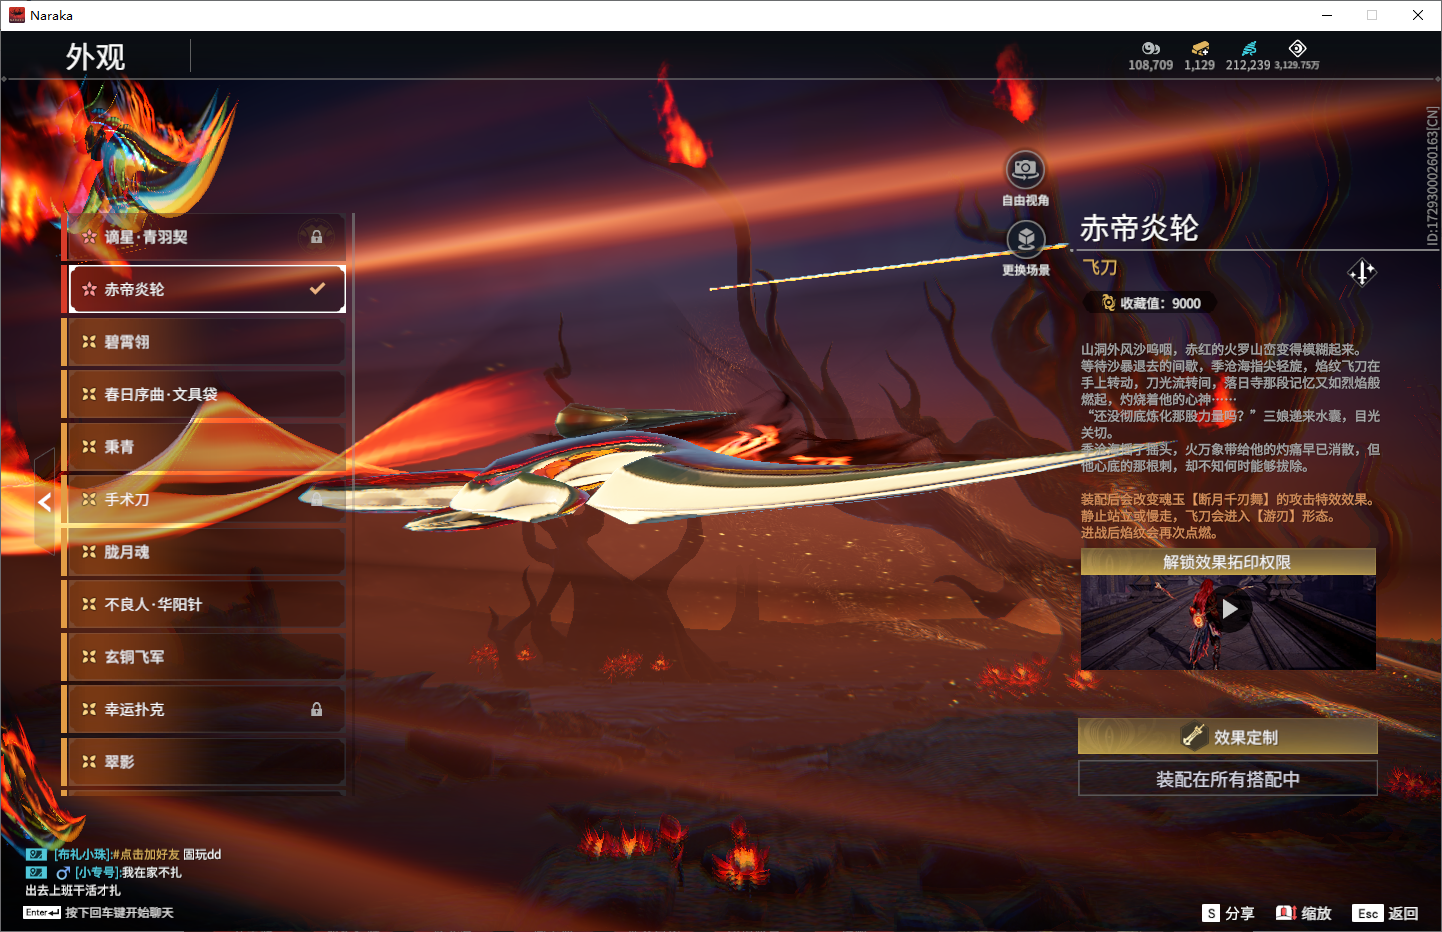Click the diamond currency icon above 3,129.75万
Viewport: 1442px width, 932px height.
point(1297,48)
